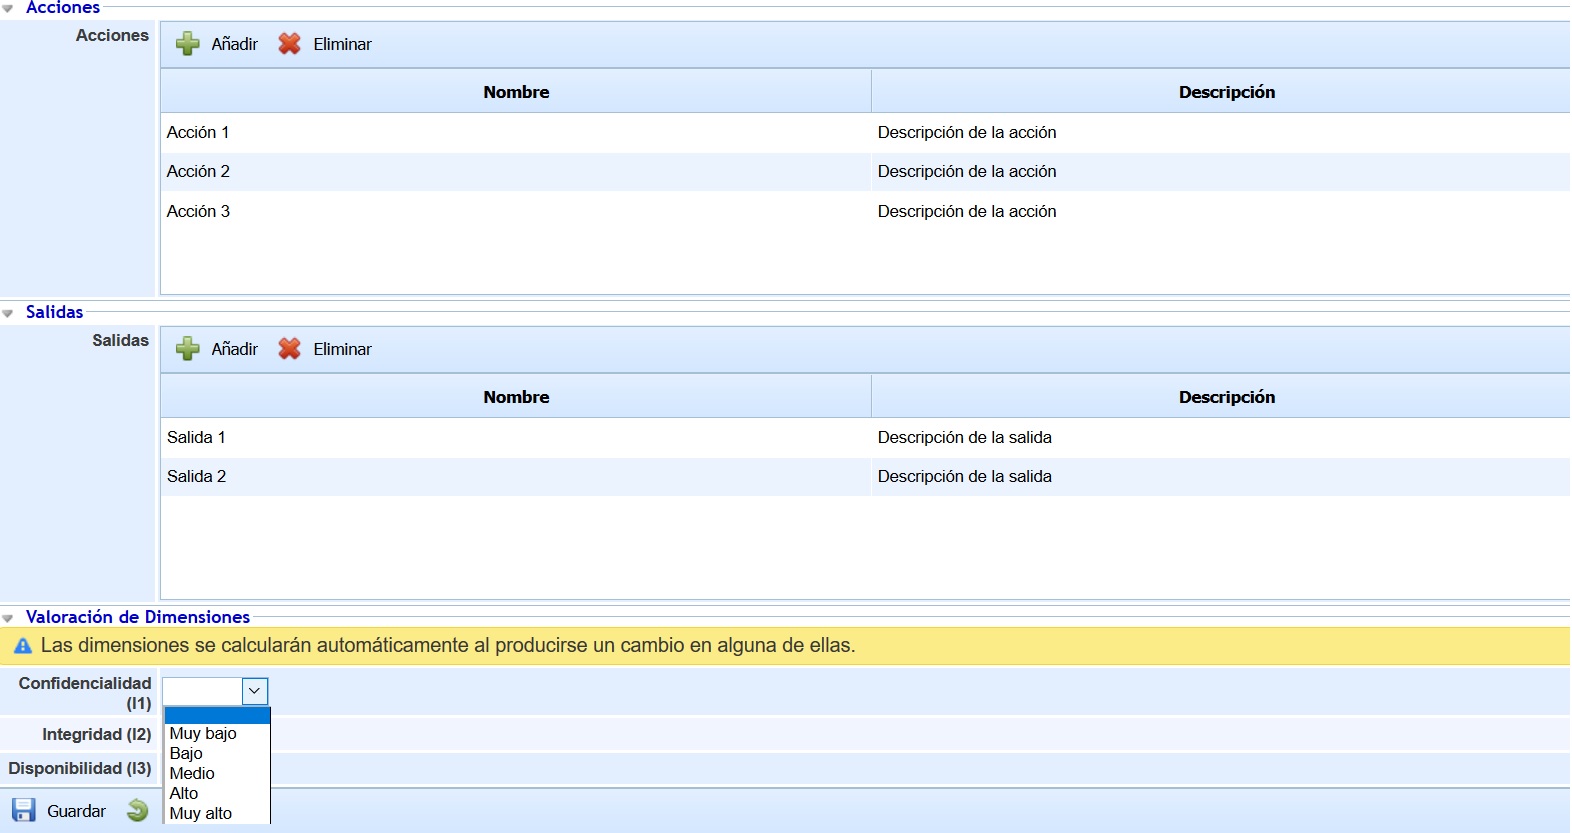Click the green undo arrow icon
The width and height of the screenshot is (1572, 833).
point(138,810)
